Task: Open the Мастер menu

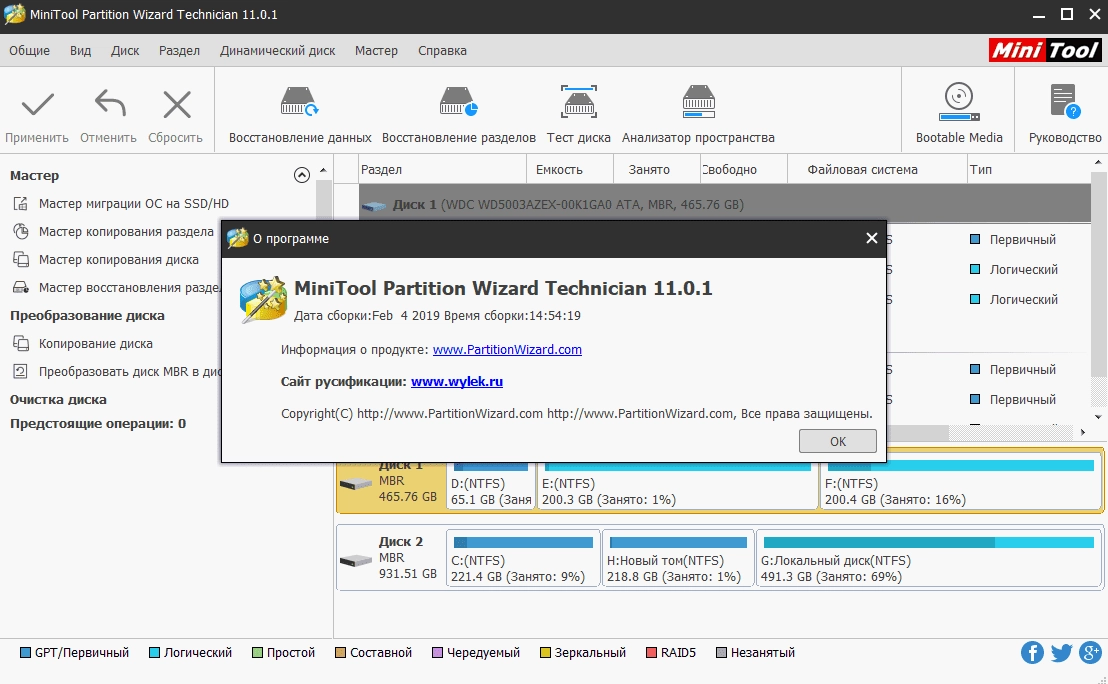Action: (x=377, y=51)
